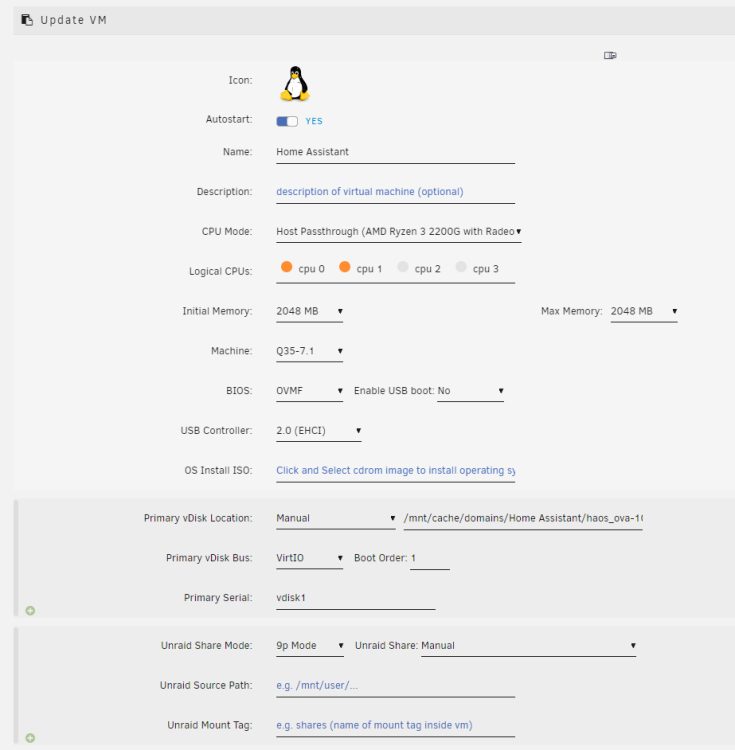
Task: Open the BIOS dropdown
Action: tap(309, 391)
